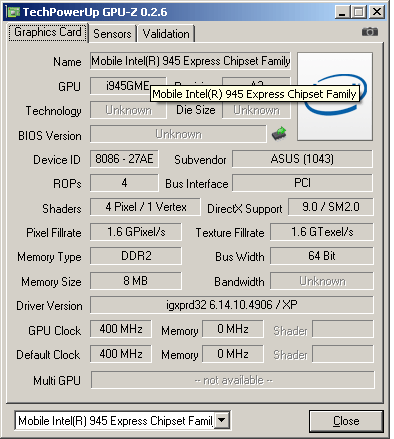
Task: Click the Bus Interface value PCI
Action: tap(302, 183)
